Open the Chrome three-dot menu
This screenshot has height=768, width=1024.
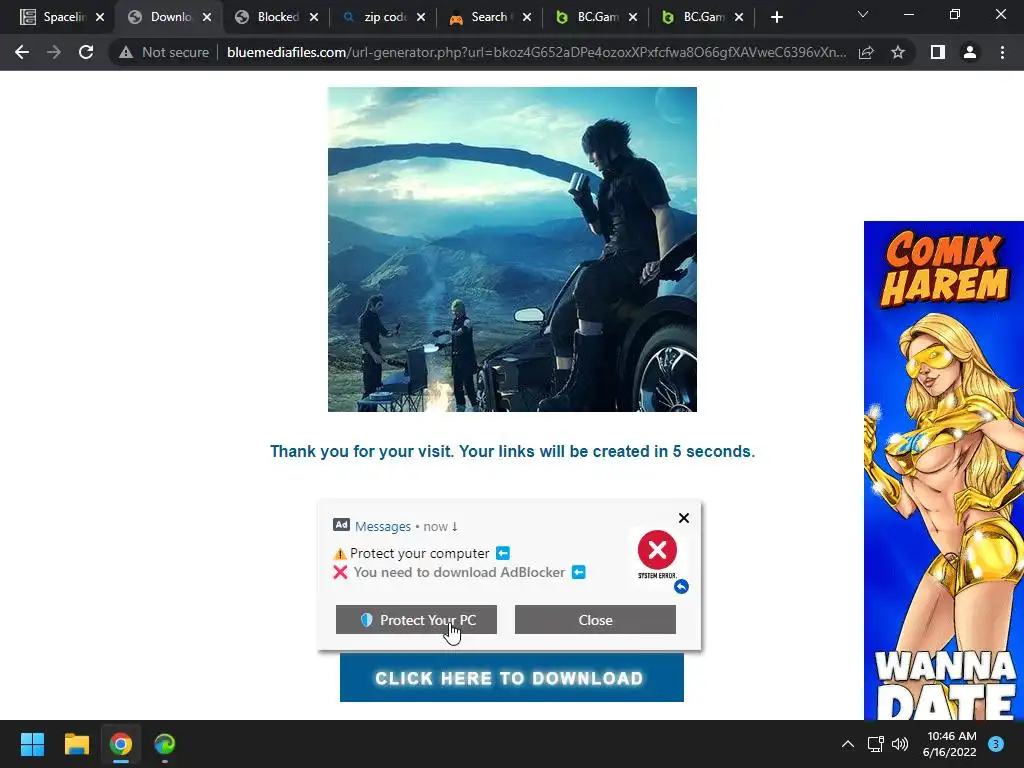tap(1002, 52)
